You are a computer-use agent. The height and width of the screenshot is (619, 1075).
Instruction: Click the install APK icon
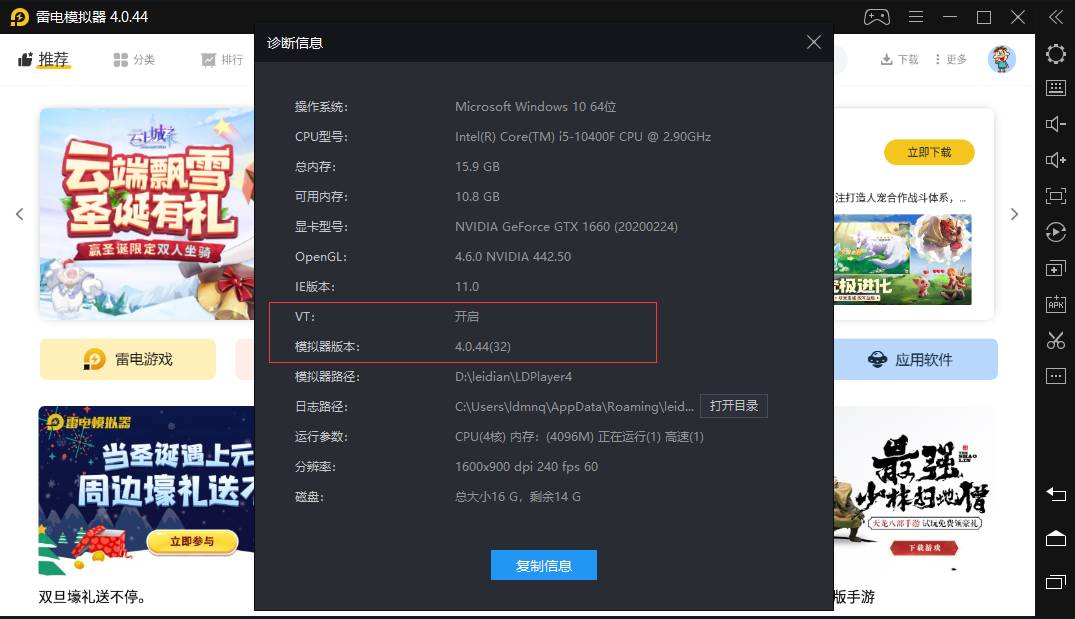(x=1056, y=304)
